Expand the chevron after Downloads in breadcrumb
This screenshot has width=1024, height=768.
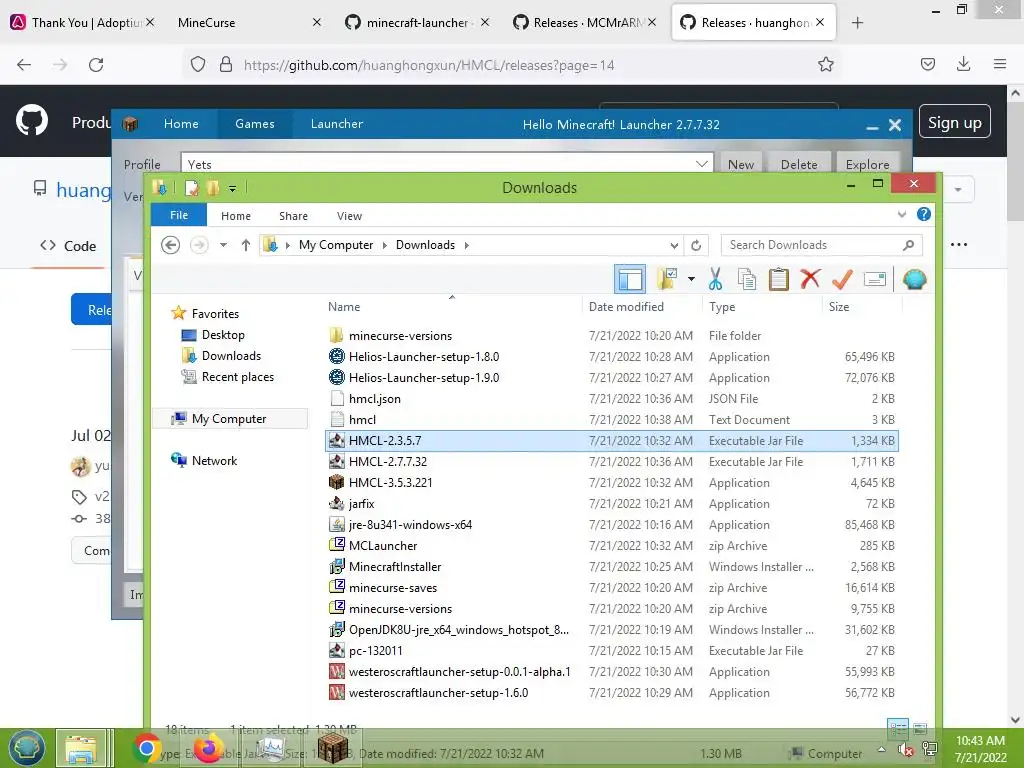pyautogui.click(x=466, y=246)
